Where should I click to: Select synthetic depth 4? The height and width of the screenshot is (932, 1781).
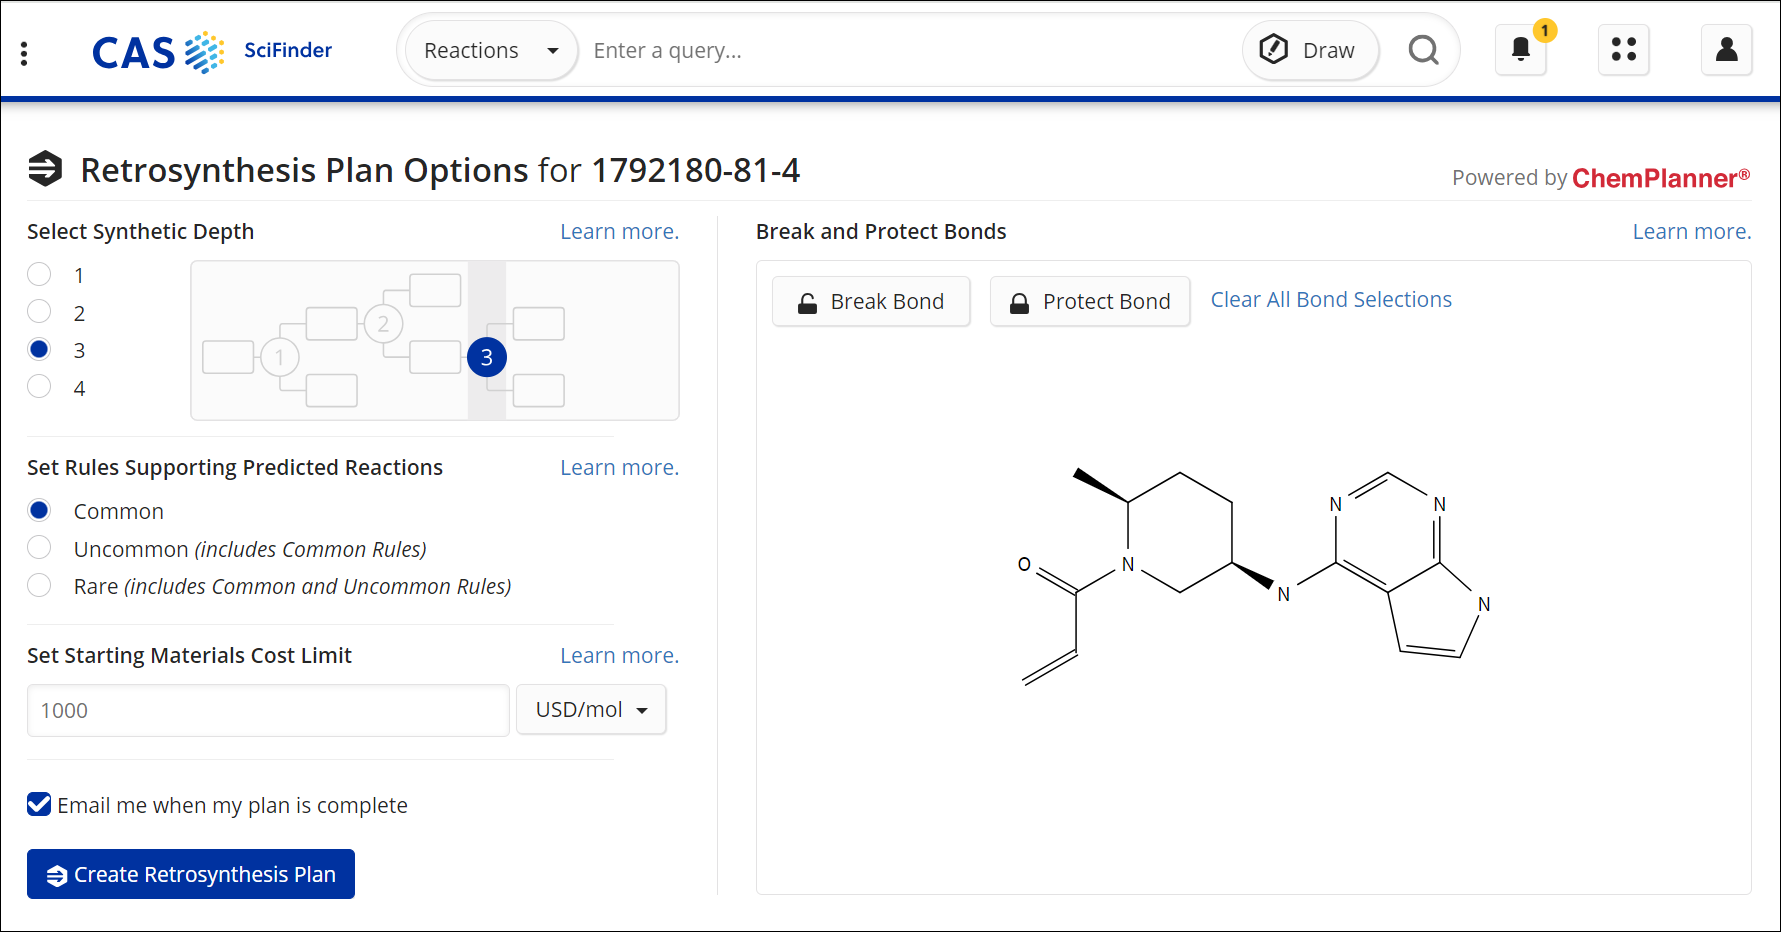[39, 387]
